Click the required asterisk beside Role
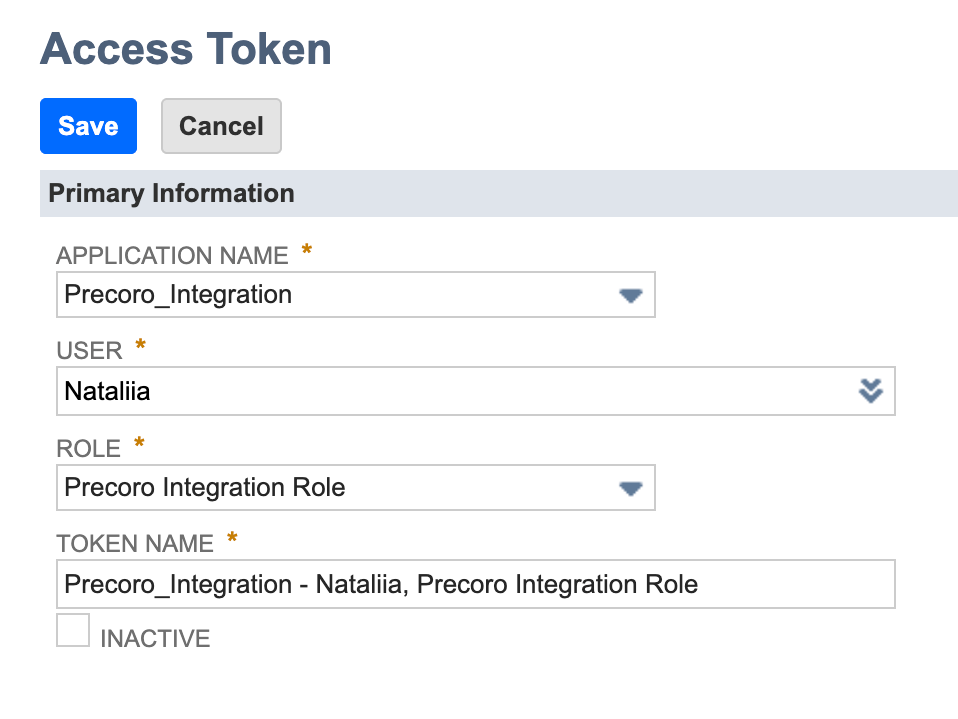 pyautogui.click(x=139, y=444)
